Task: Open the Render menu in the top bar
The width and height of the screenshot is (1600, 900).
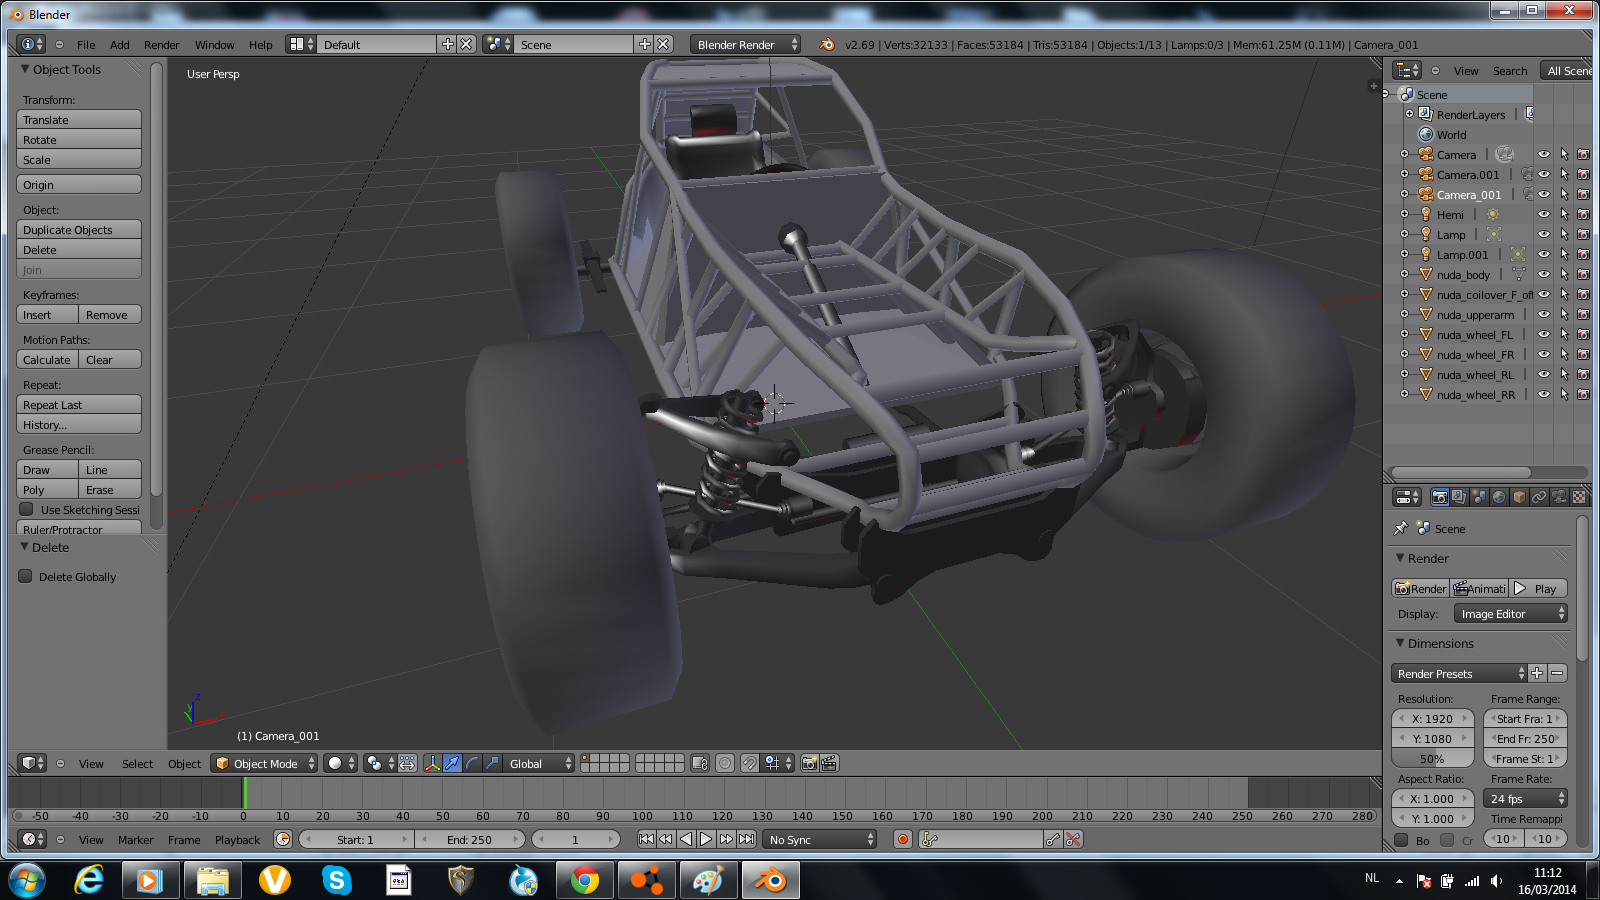Action: [x=161, y=44]
